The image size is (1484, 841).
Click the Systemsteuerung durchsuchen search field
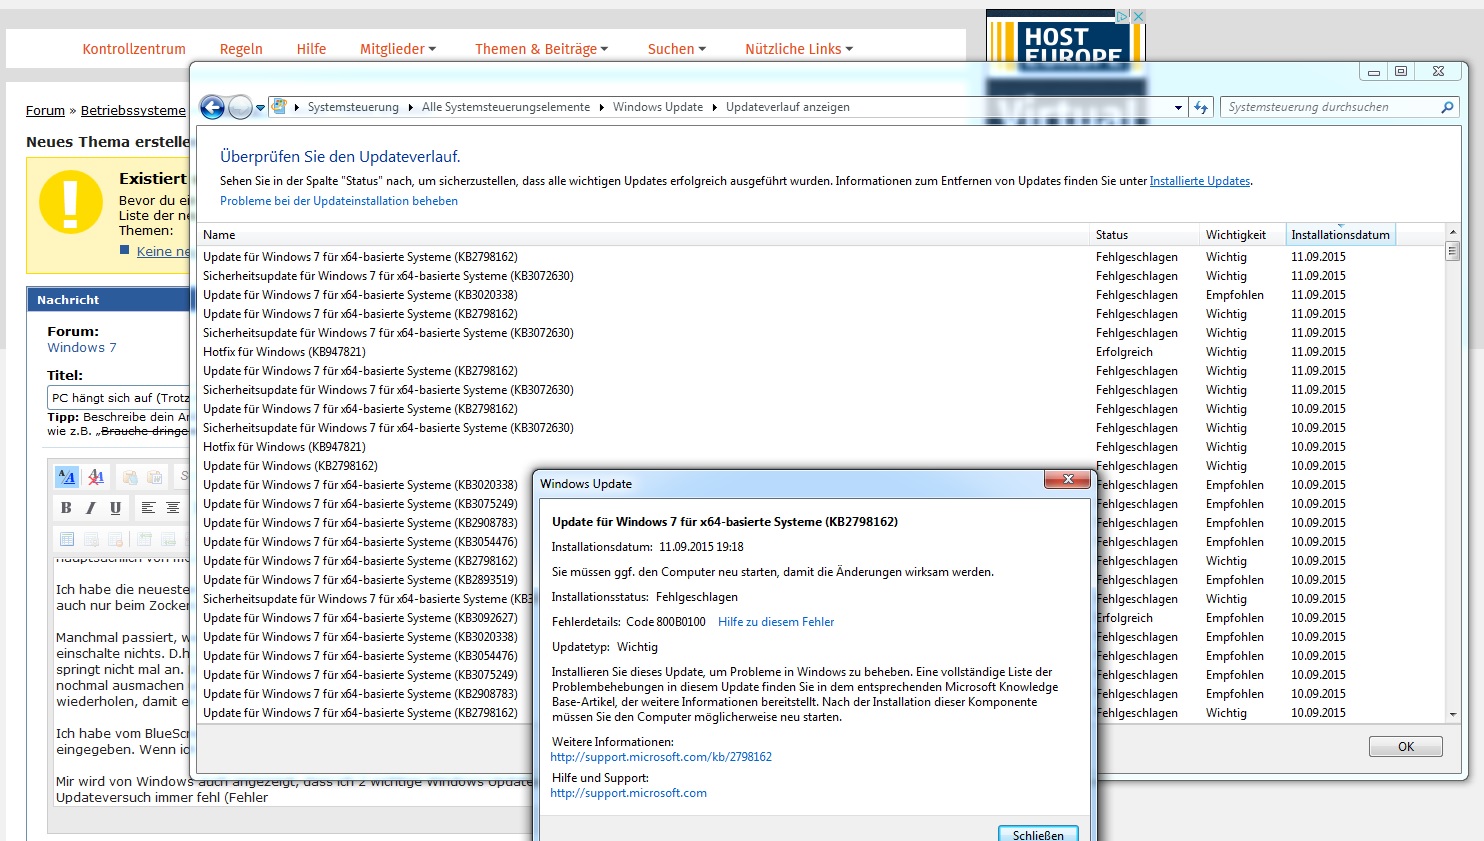point(1330,107)
